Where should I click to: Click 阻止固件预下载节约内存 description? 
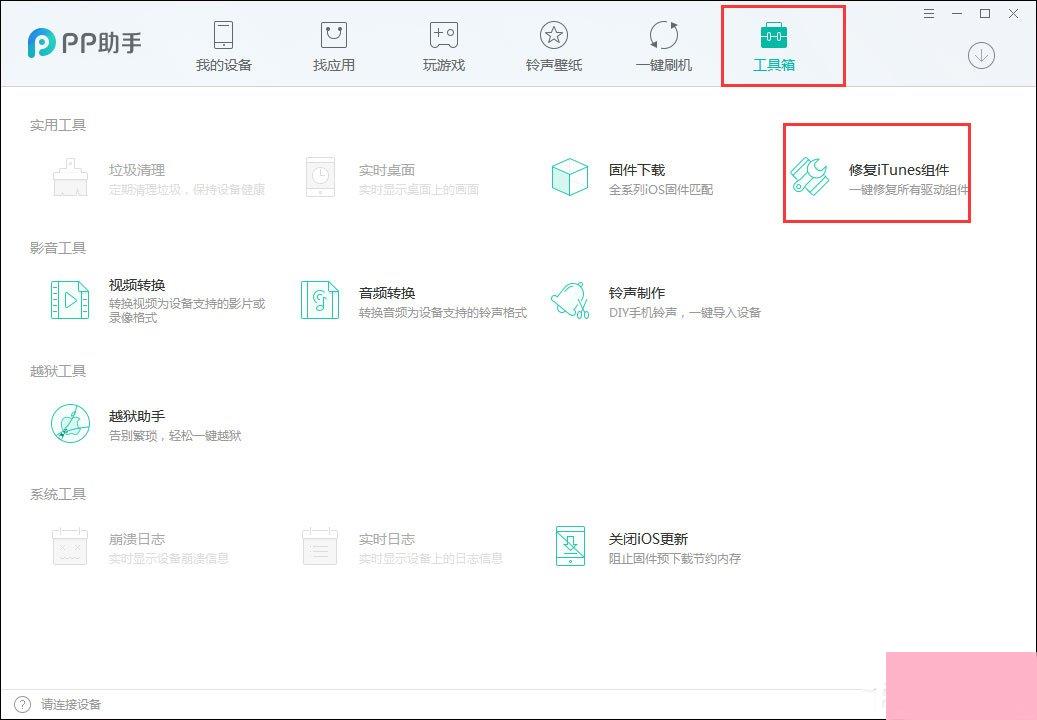(675, 559)
